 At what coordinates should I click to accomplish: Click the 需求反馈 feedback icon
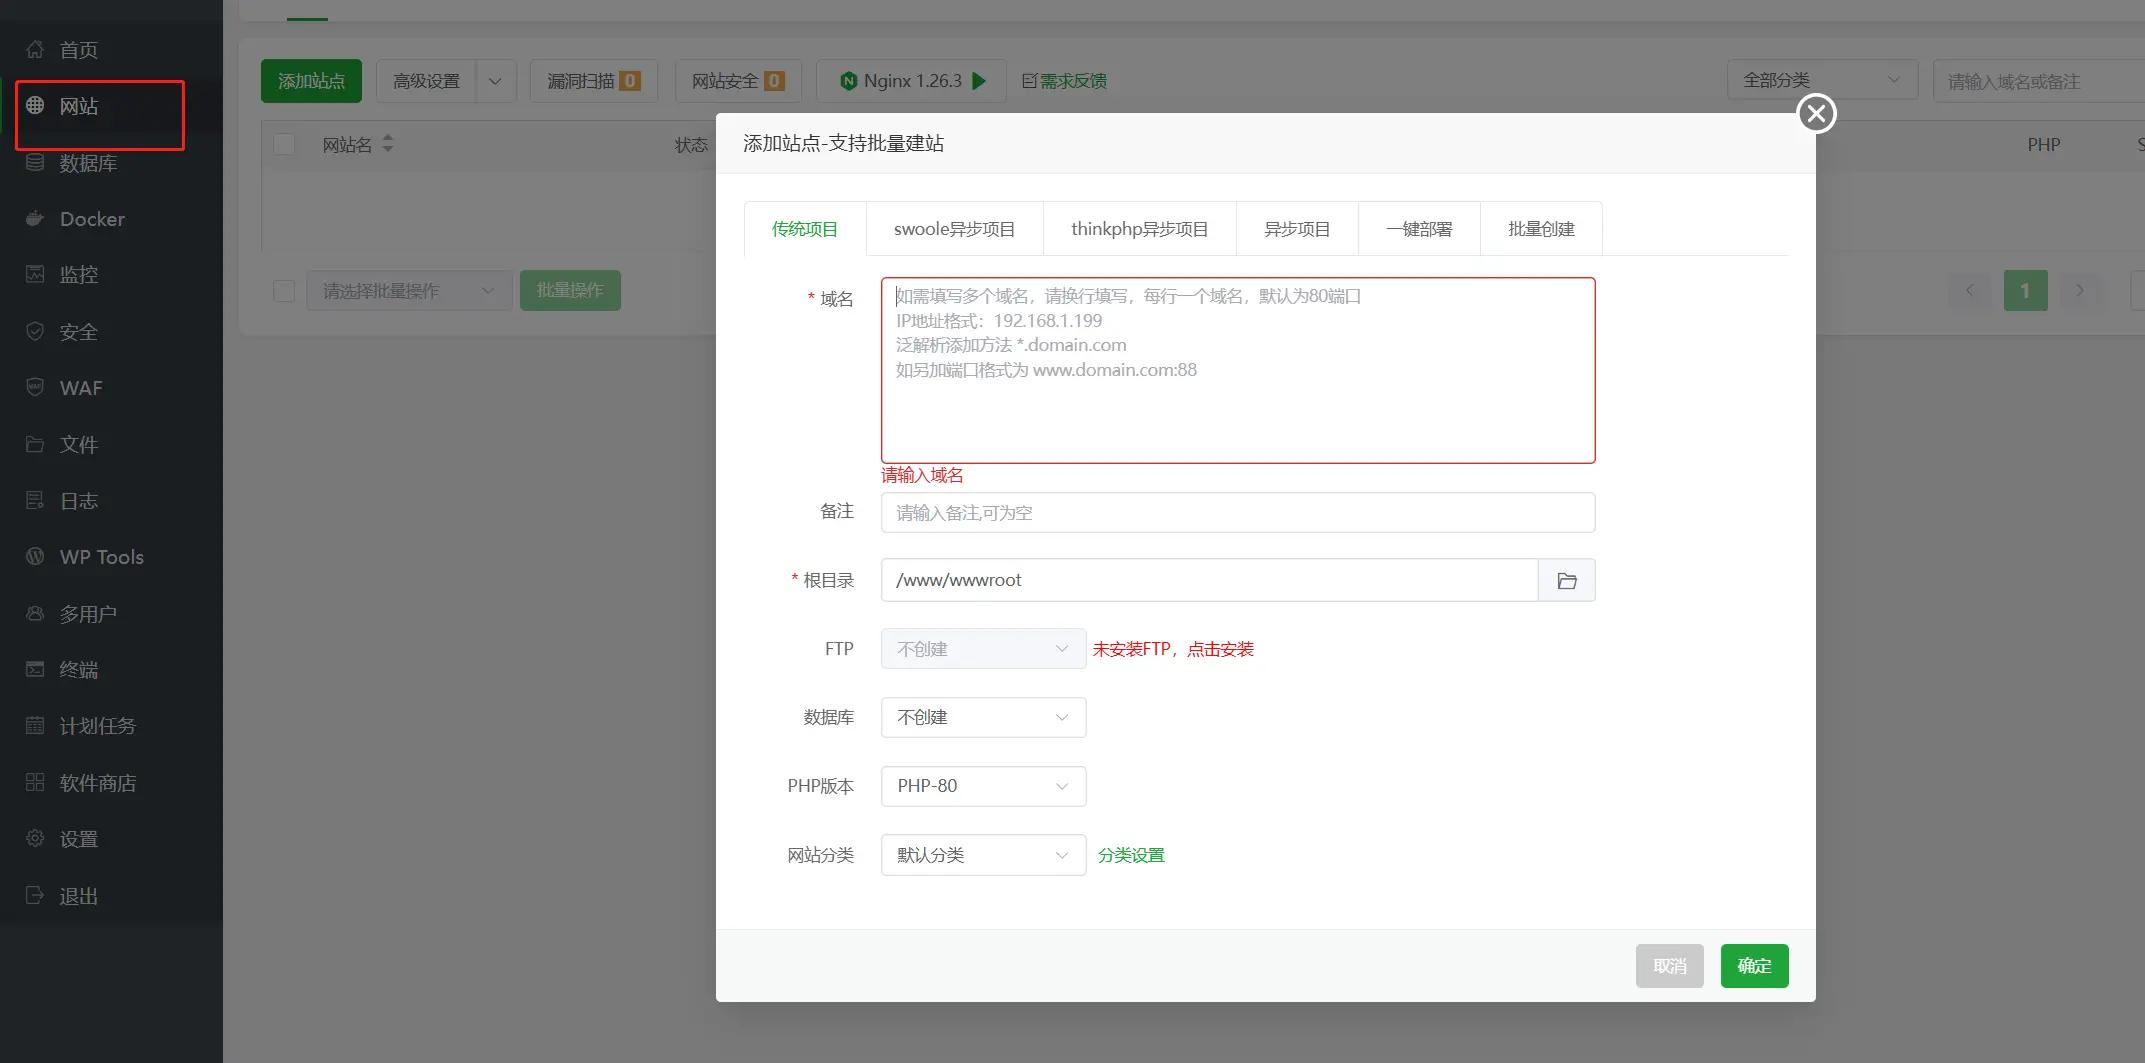[x=1029, y=81]
